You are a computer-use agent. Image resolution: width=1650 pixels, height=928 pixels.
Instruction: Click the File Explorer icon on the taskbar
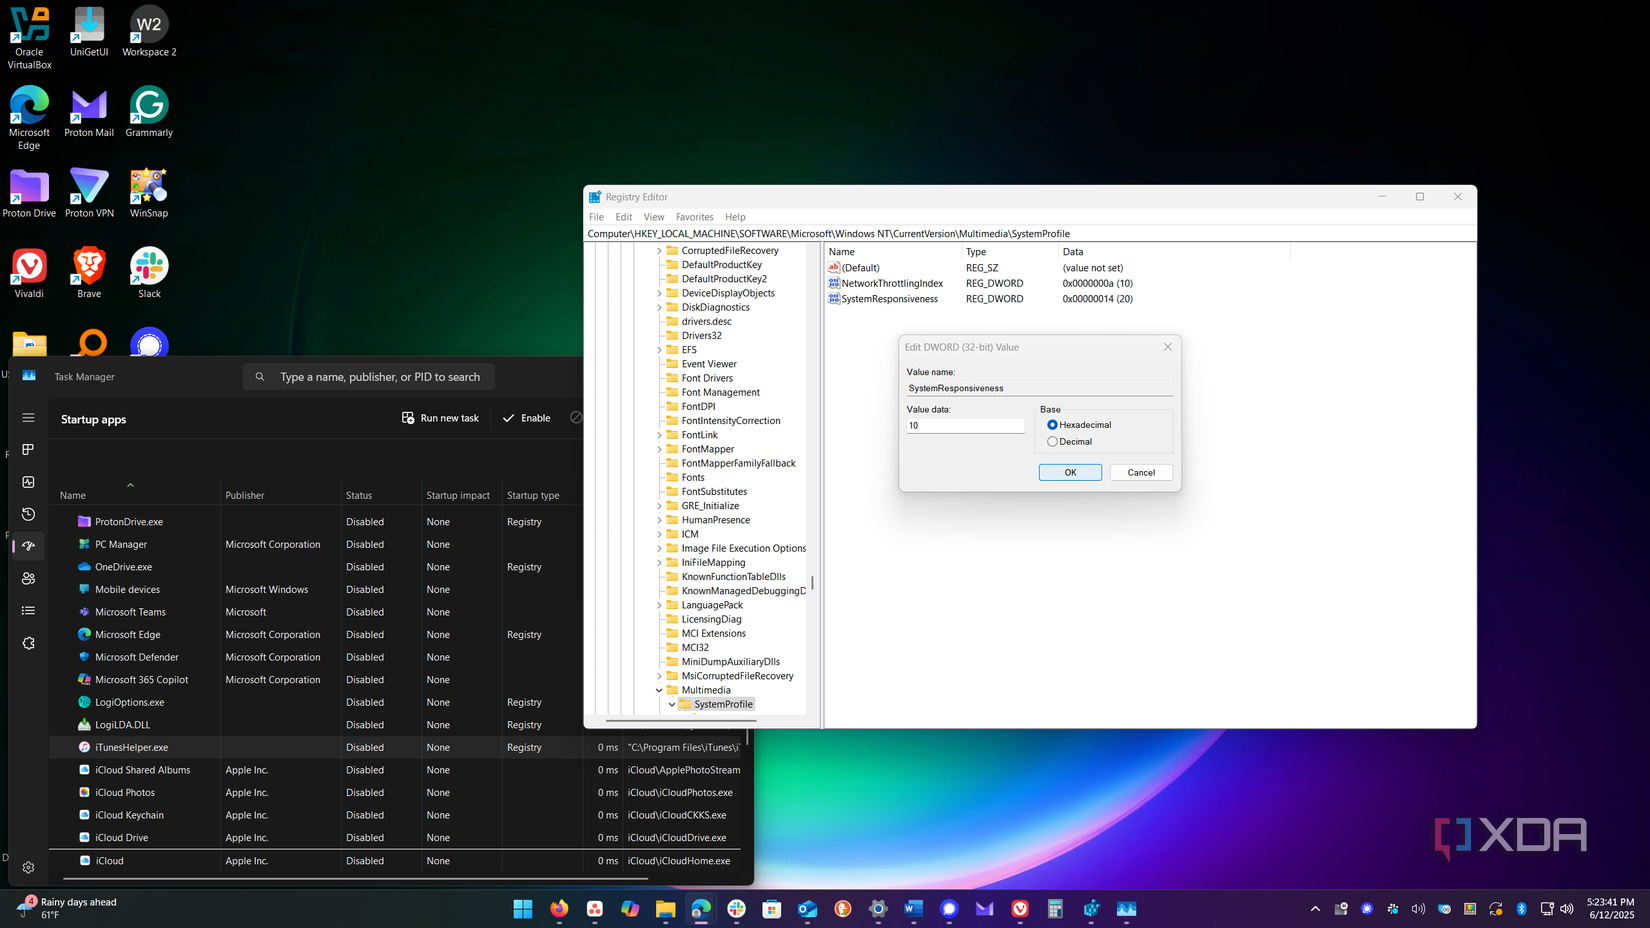[665, 910]
